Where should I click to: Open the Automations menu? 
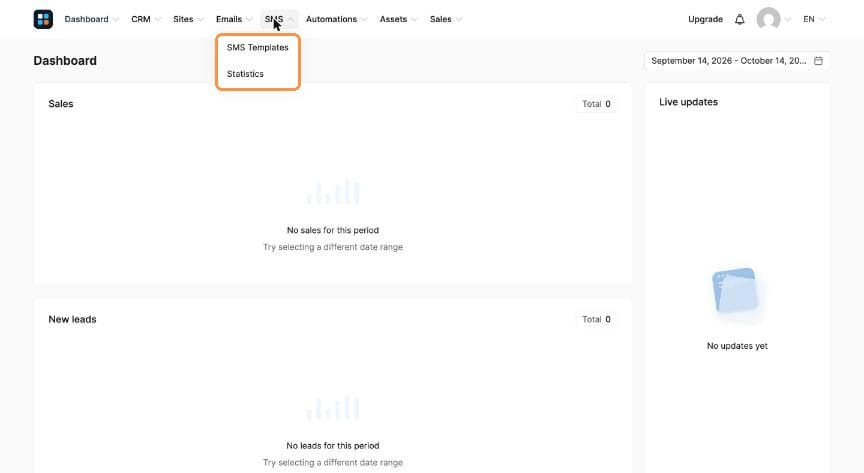click(x=336, y=19)
